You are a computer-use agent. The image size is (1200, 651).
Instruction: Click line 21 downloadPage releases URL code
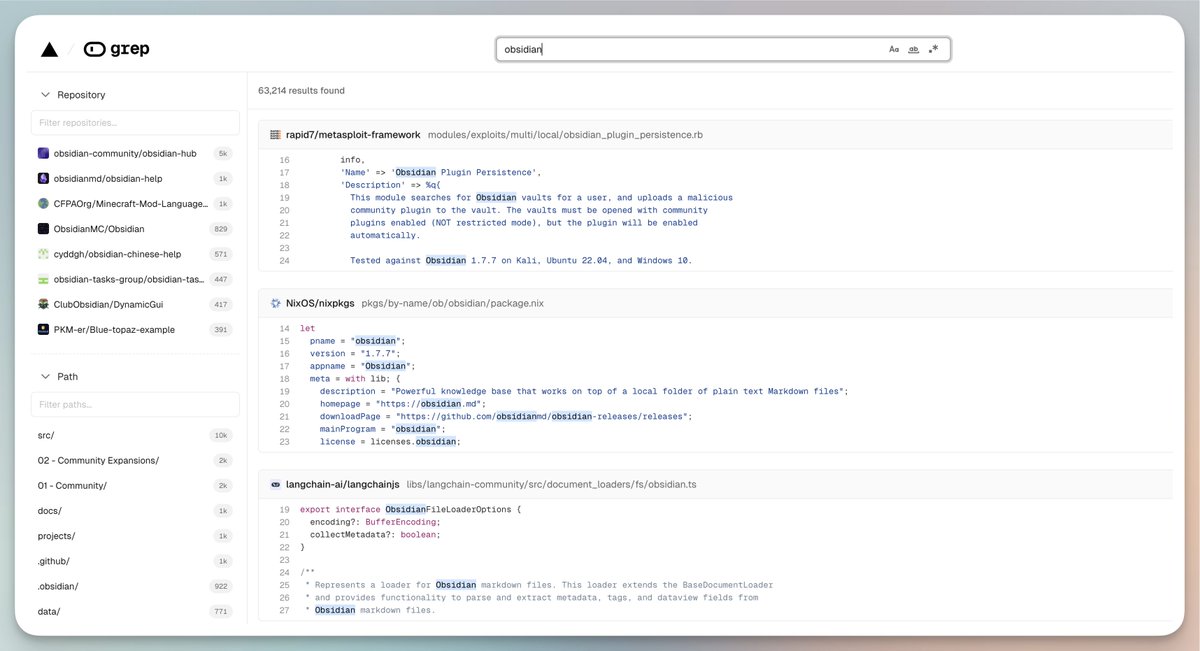pyautogui.click(x=506, y=416)
